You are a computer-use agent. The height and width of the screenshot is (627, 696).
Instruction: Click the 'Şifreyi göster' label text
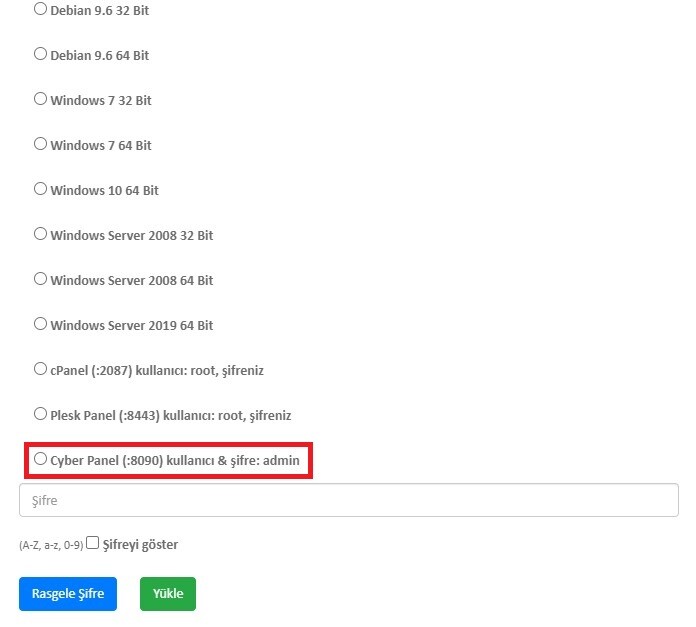click(x=140, y=544)
